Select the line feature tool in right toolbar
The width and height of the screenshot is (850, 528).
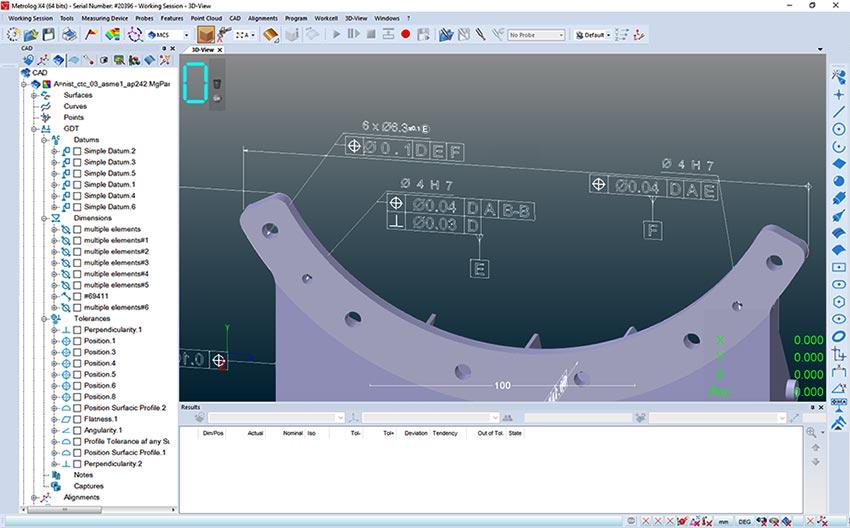tap(839, 111)
